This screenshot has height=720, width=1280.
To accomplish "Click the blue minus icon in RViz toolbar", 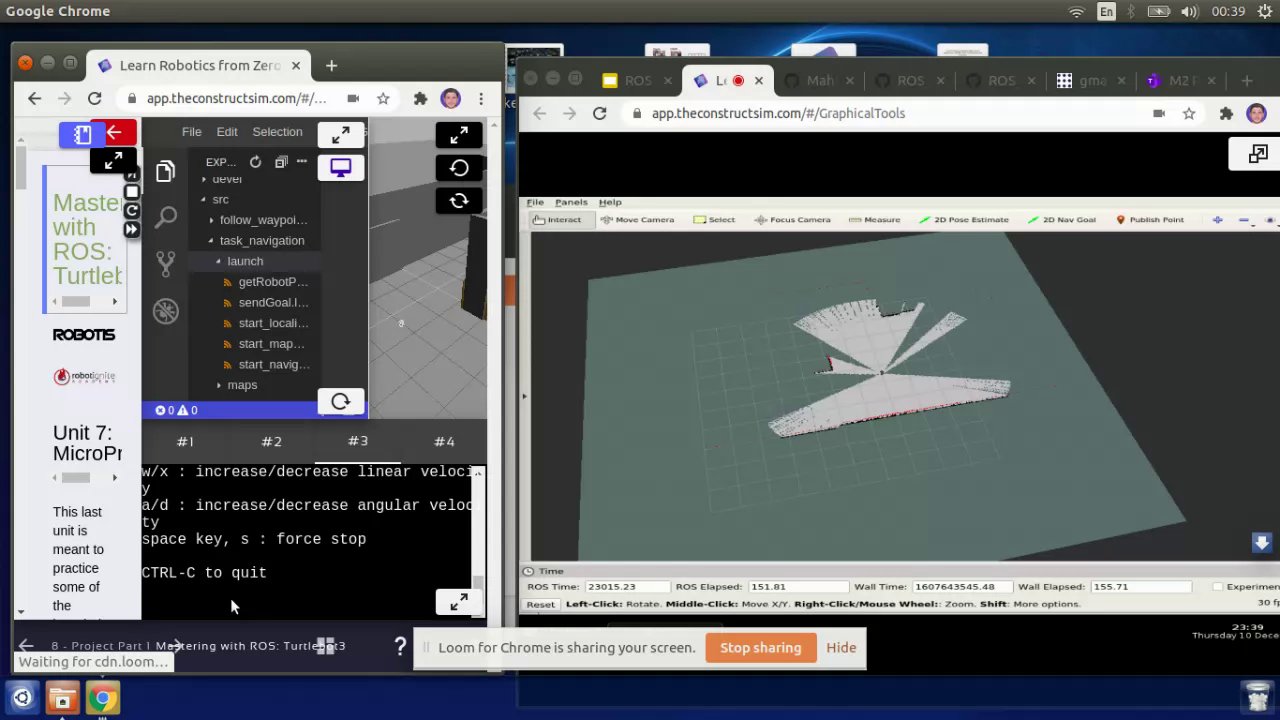I will 1244,220.
